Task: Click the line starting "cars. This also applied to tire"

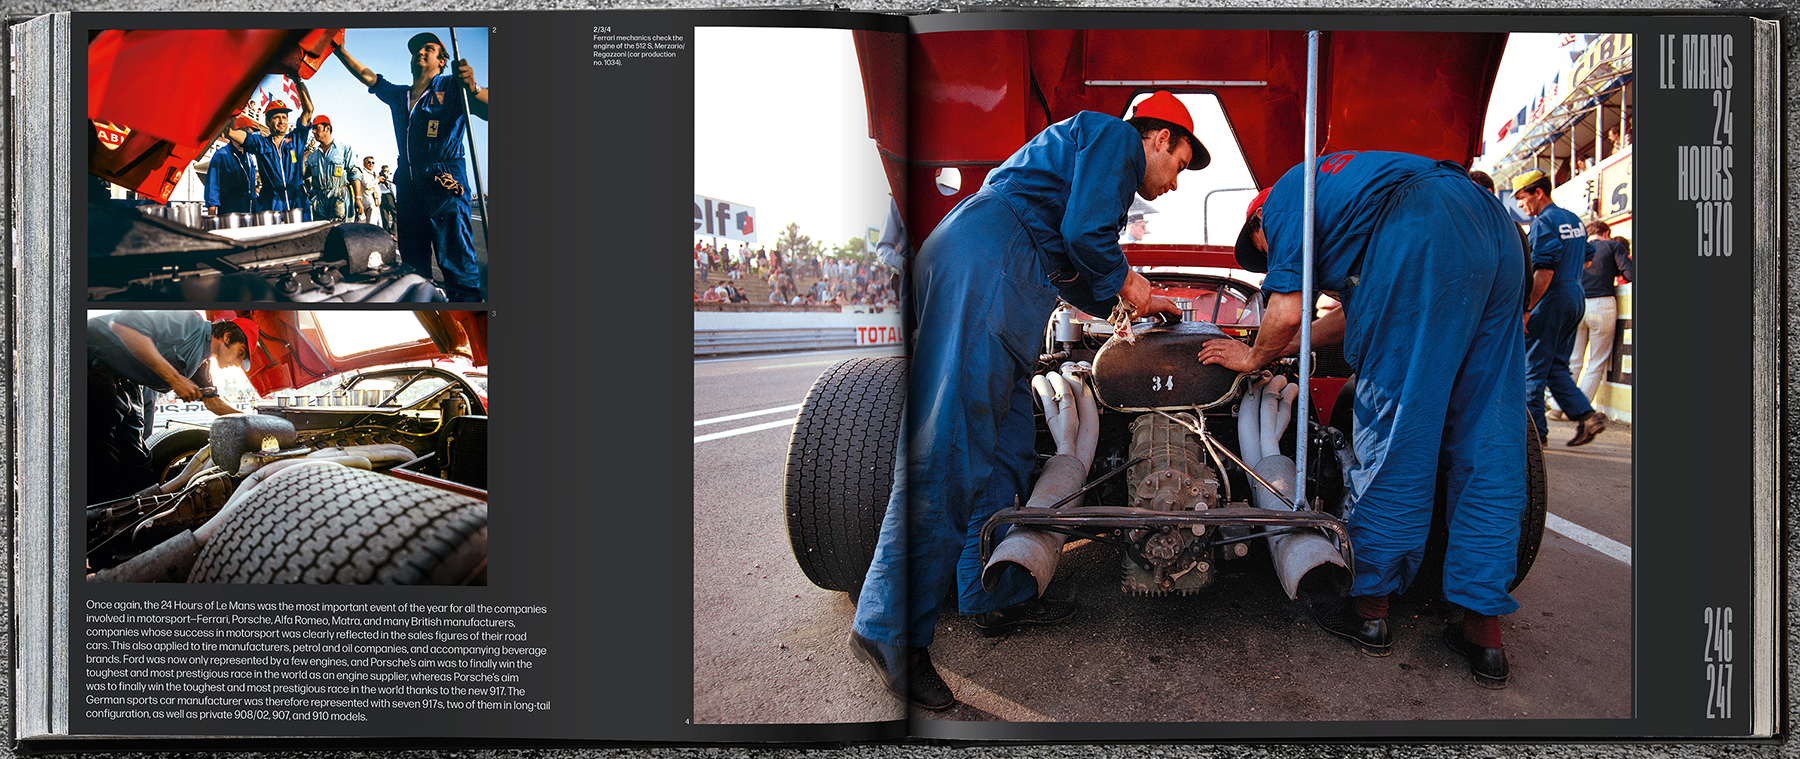Action: tap(316, 648)
